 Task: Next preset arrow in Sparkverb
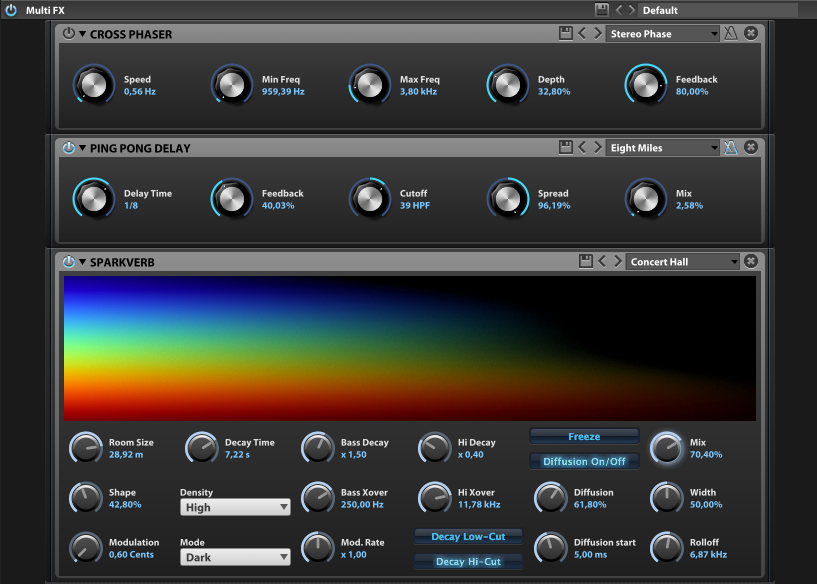618,262
